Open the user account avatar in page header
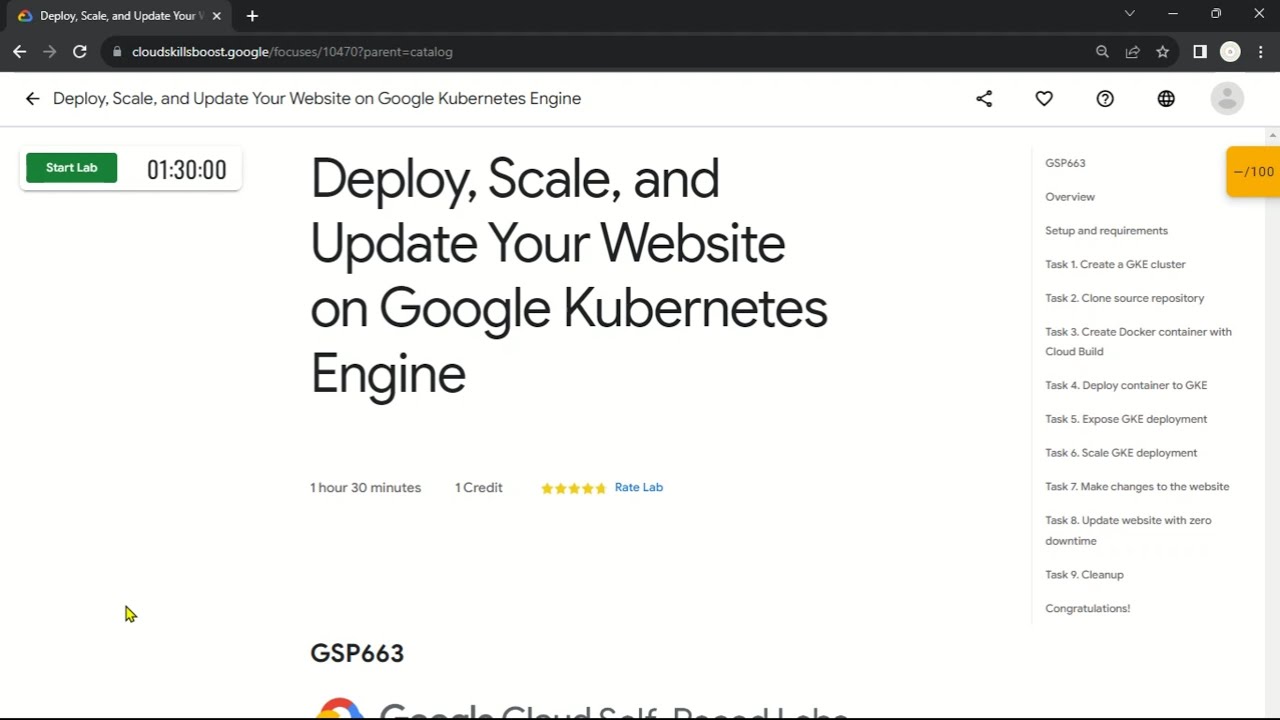The image size is (1280, 720). [1227, 98]
